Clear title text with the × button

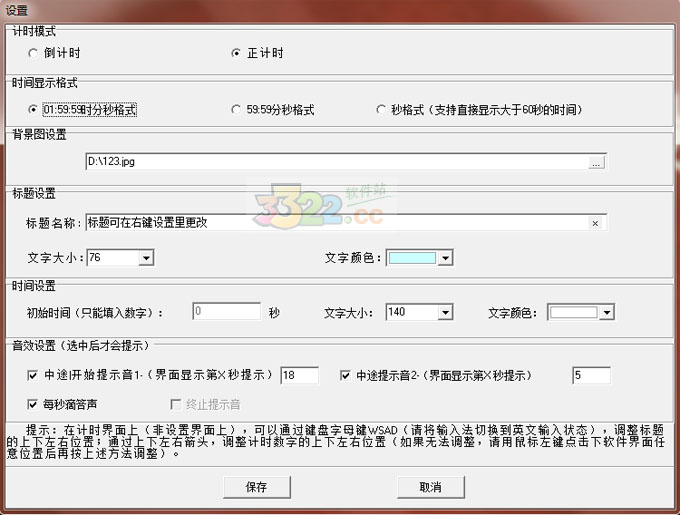click(595, 223)
